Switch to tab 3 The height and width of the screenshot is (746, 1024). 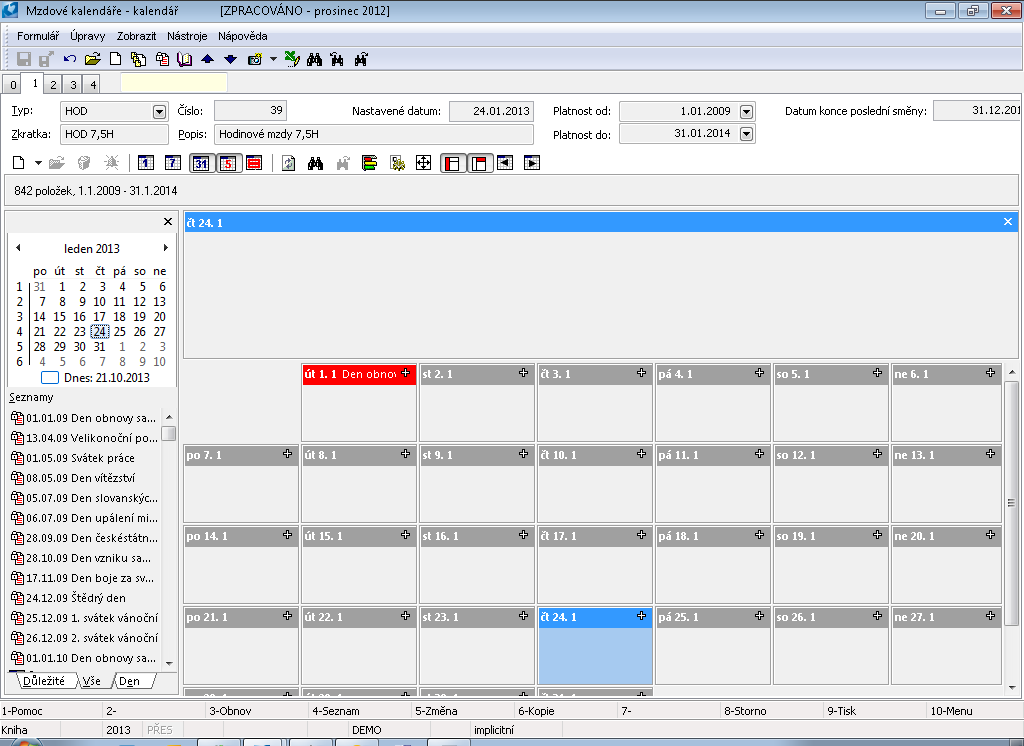(73, 85)
